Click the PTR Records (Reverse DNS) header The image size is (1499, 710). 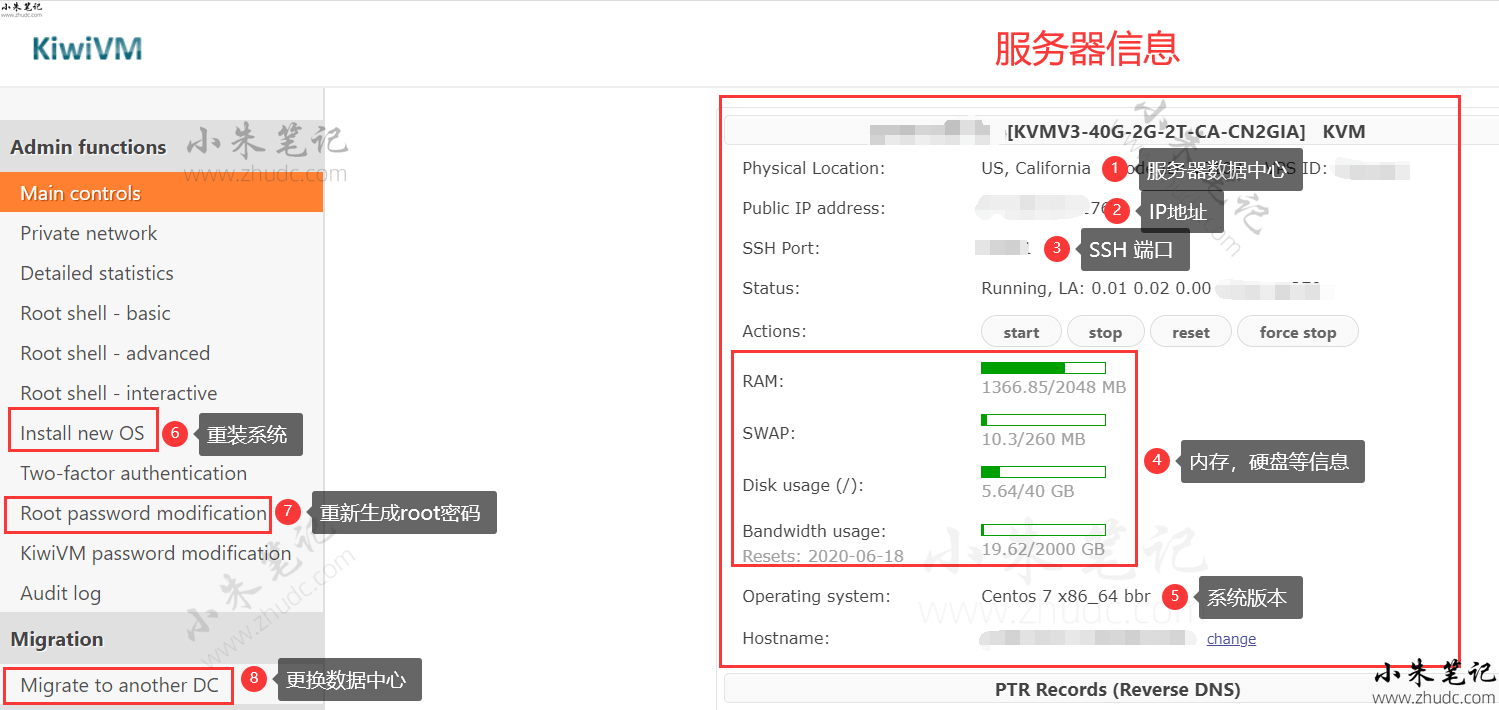click(1117, 689)
